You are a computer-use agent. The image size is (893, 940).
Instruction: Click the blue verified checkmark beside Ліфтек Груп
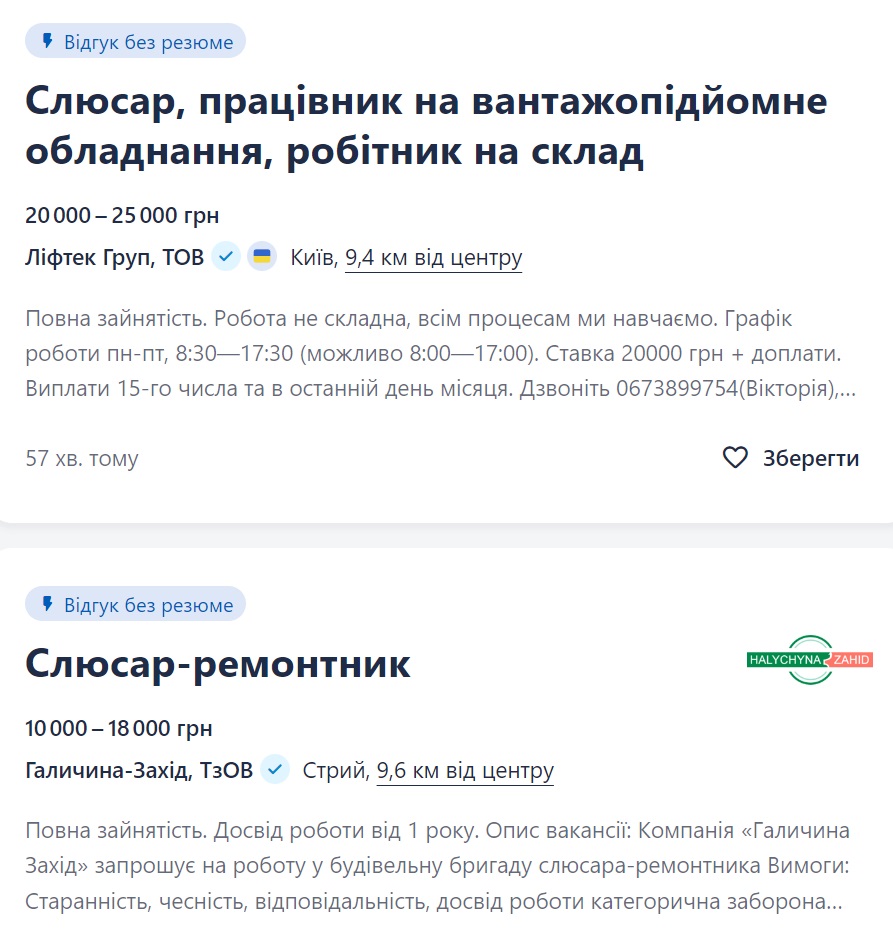(x=226, y=257)
